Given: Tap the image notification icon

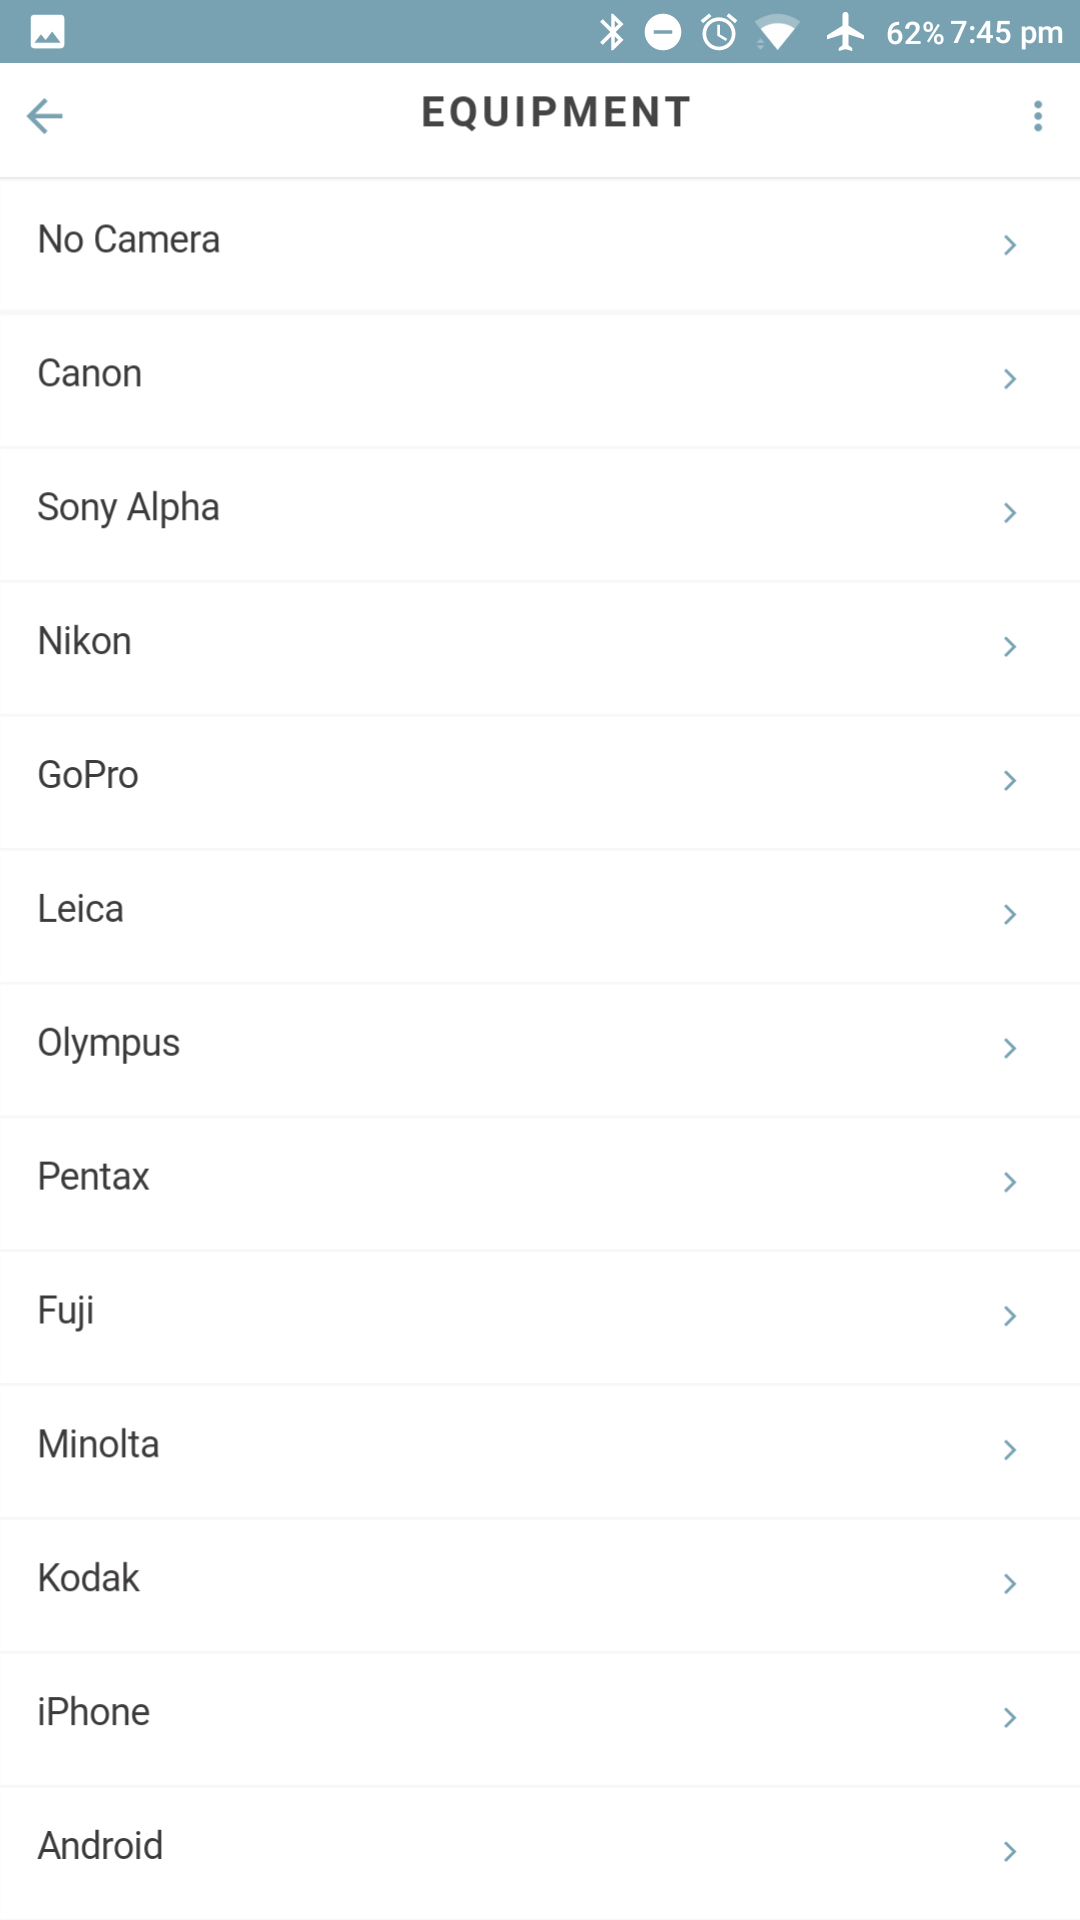Looking at the screenshot, I should (x=47, y=32).
